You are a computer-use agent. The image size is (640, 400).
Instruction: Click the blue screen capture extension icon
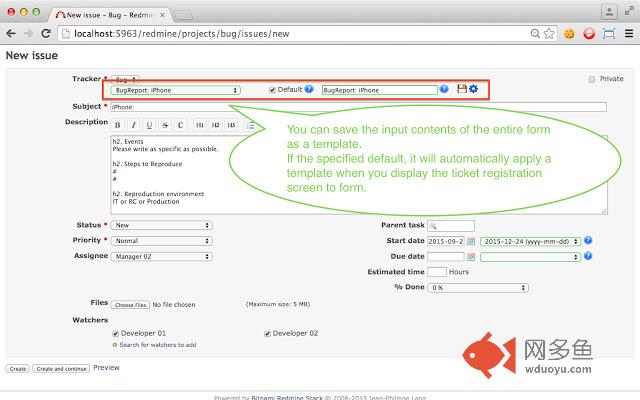pyautogui.click(x=609, y=33)
